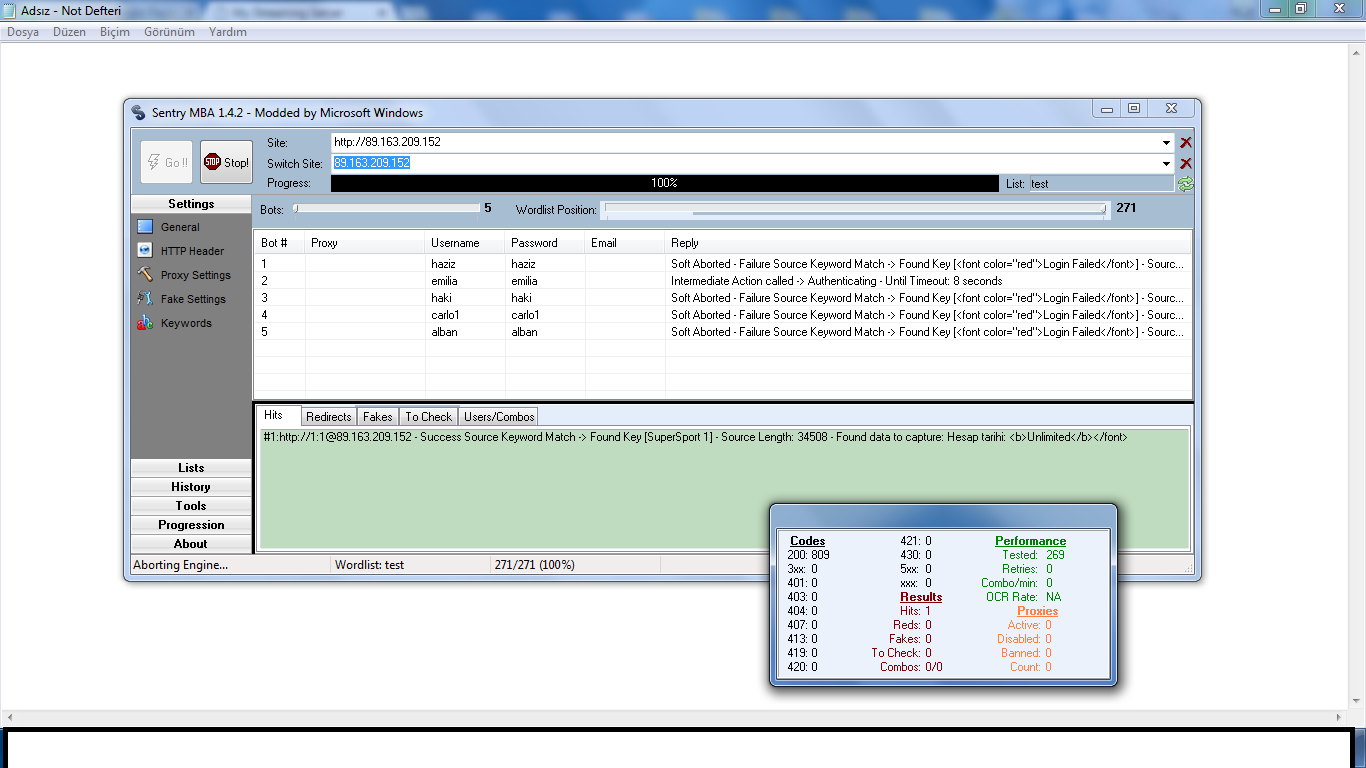Select the Proxy Settings hammer icon
Viewport: 1366px width, 768px height.
(145, 275)
